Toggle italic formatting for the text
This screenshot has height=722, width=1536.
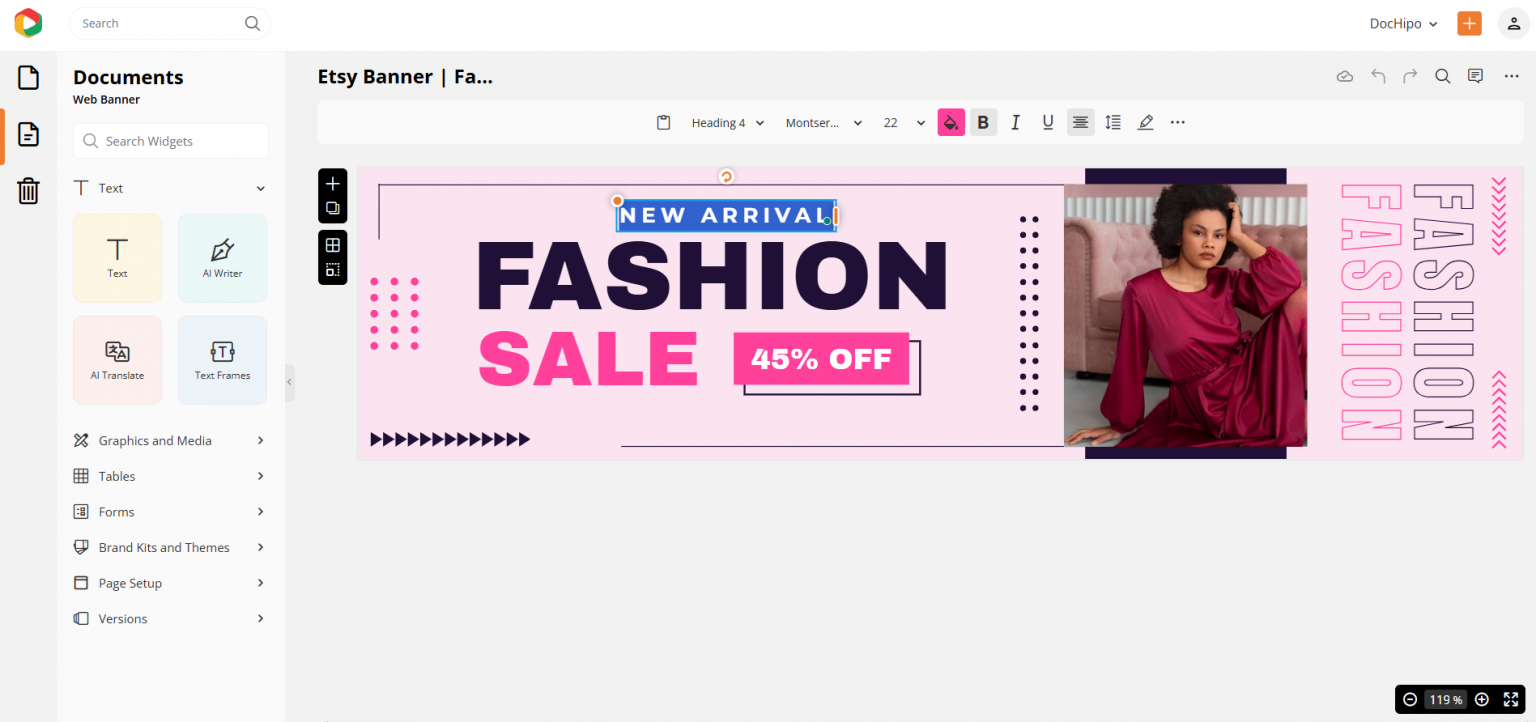tap(1015, 122)
